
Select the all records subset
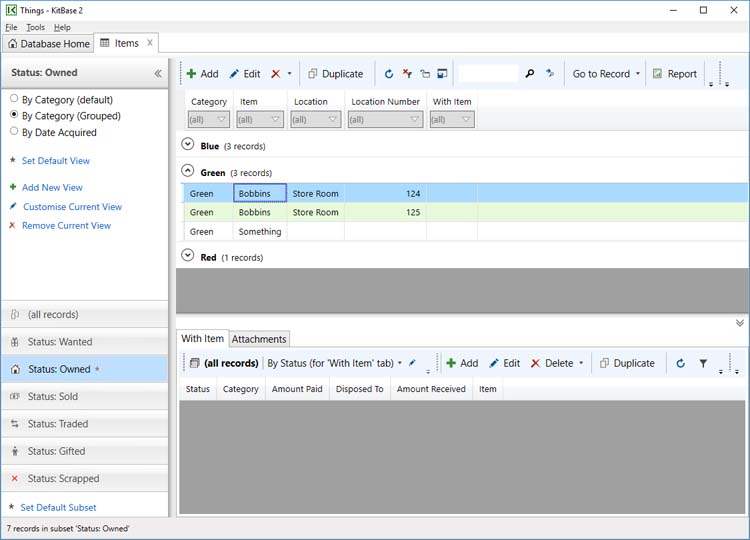tap(85, 314)
